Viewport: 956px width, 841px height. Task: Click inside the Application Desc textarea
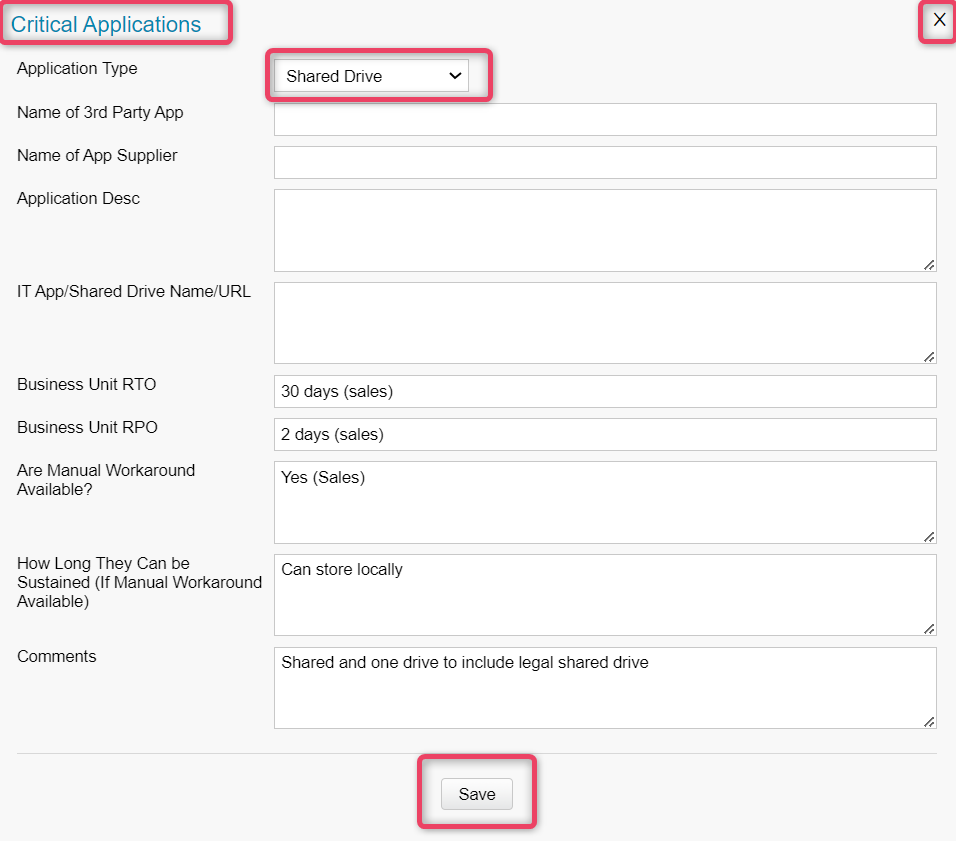point(605,231)
